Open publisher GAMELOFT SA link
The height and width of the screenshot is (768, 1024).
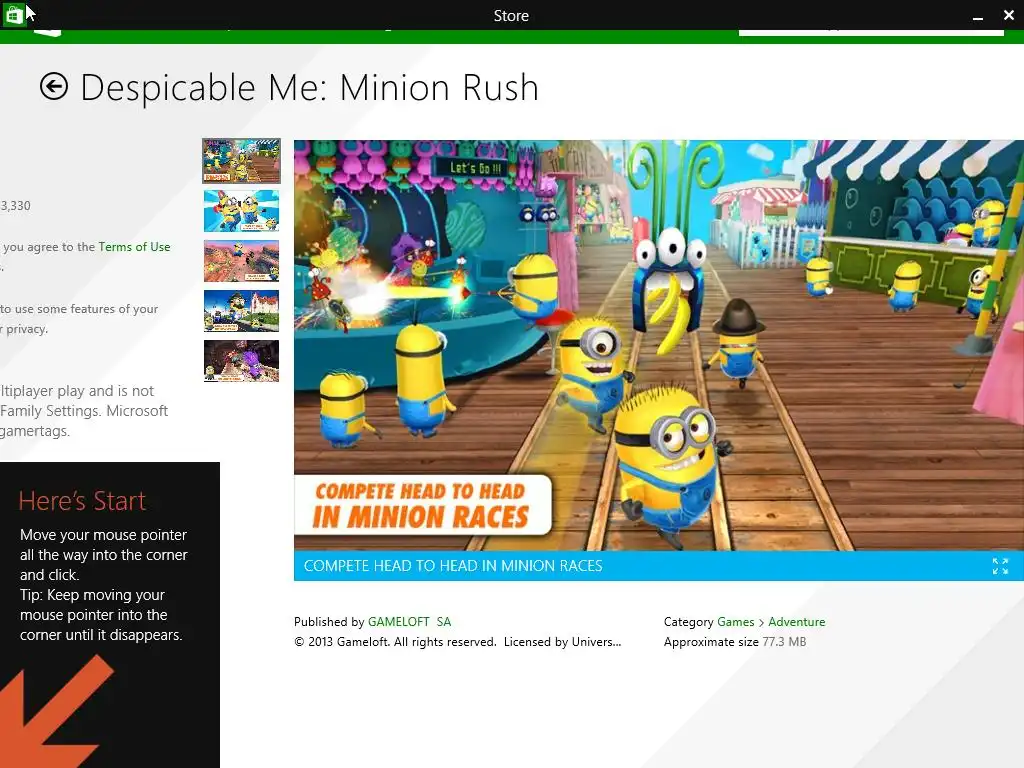click(409, 622)
